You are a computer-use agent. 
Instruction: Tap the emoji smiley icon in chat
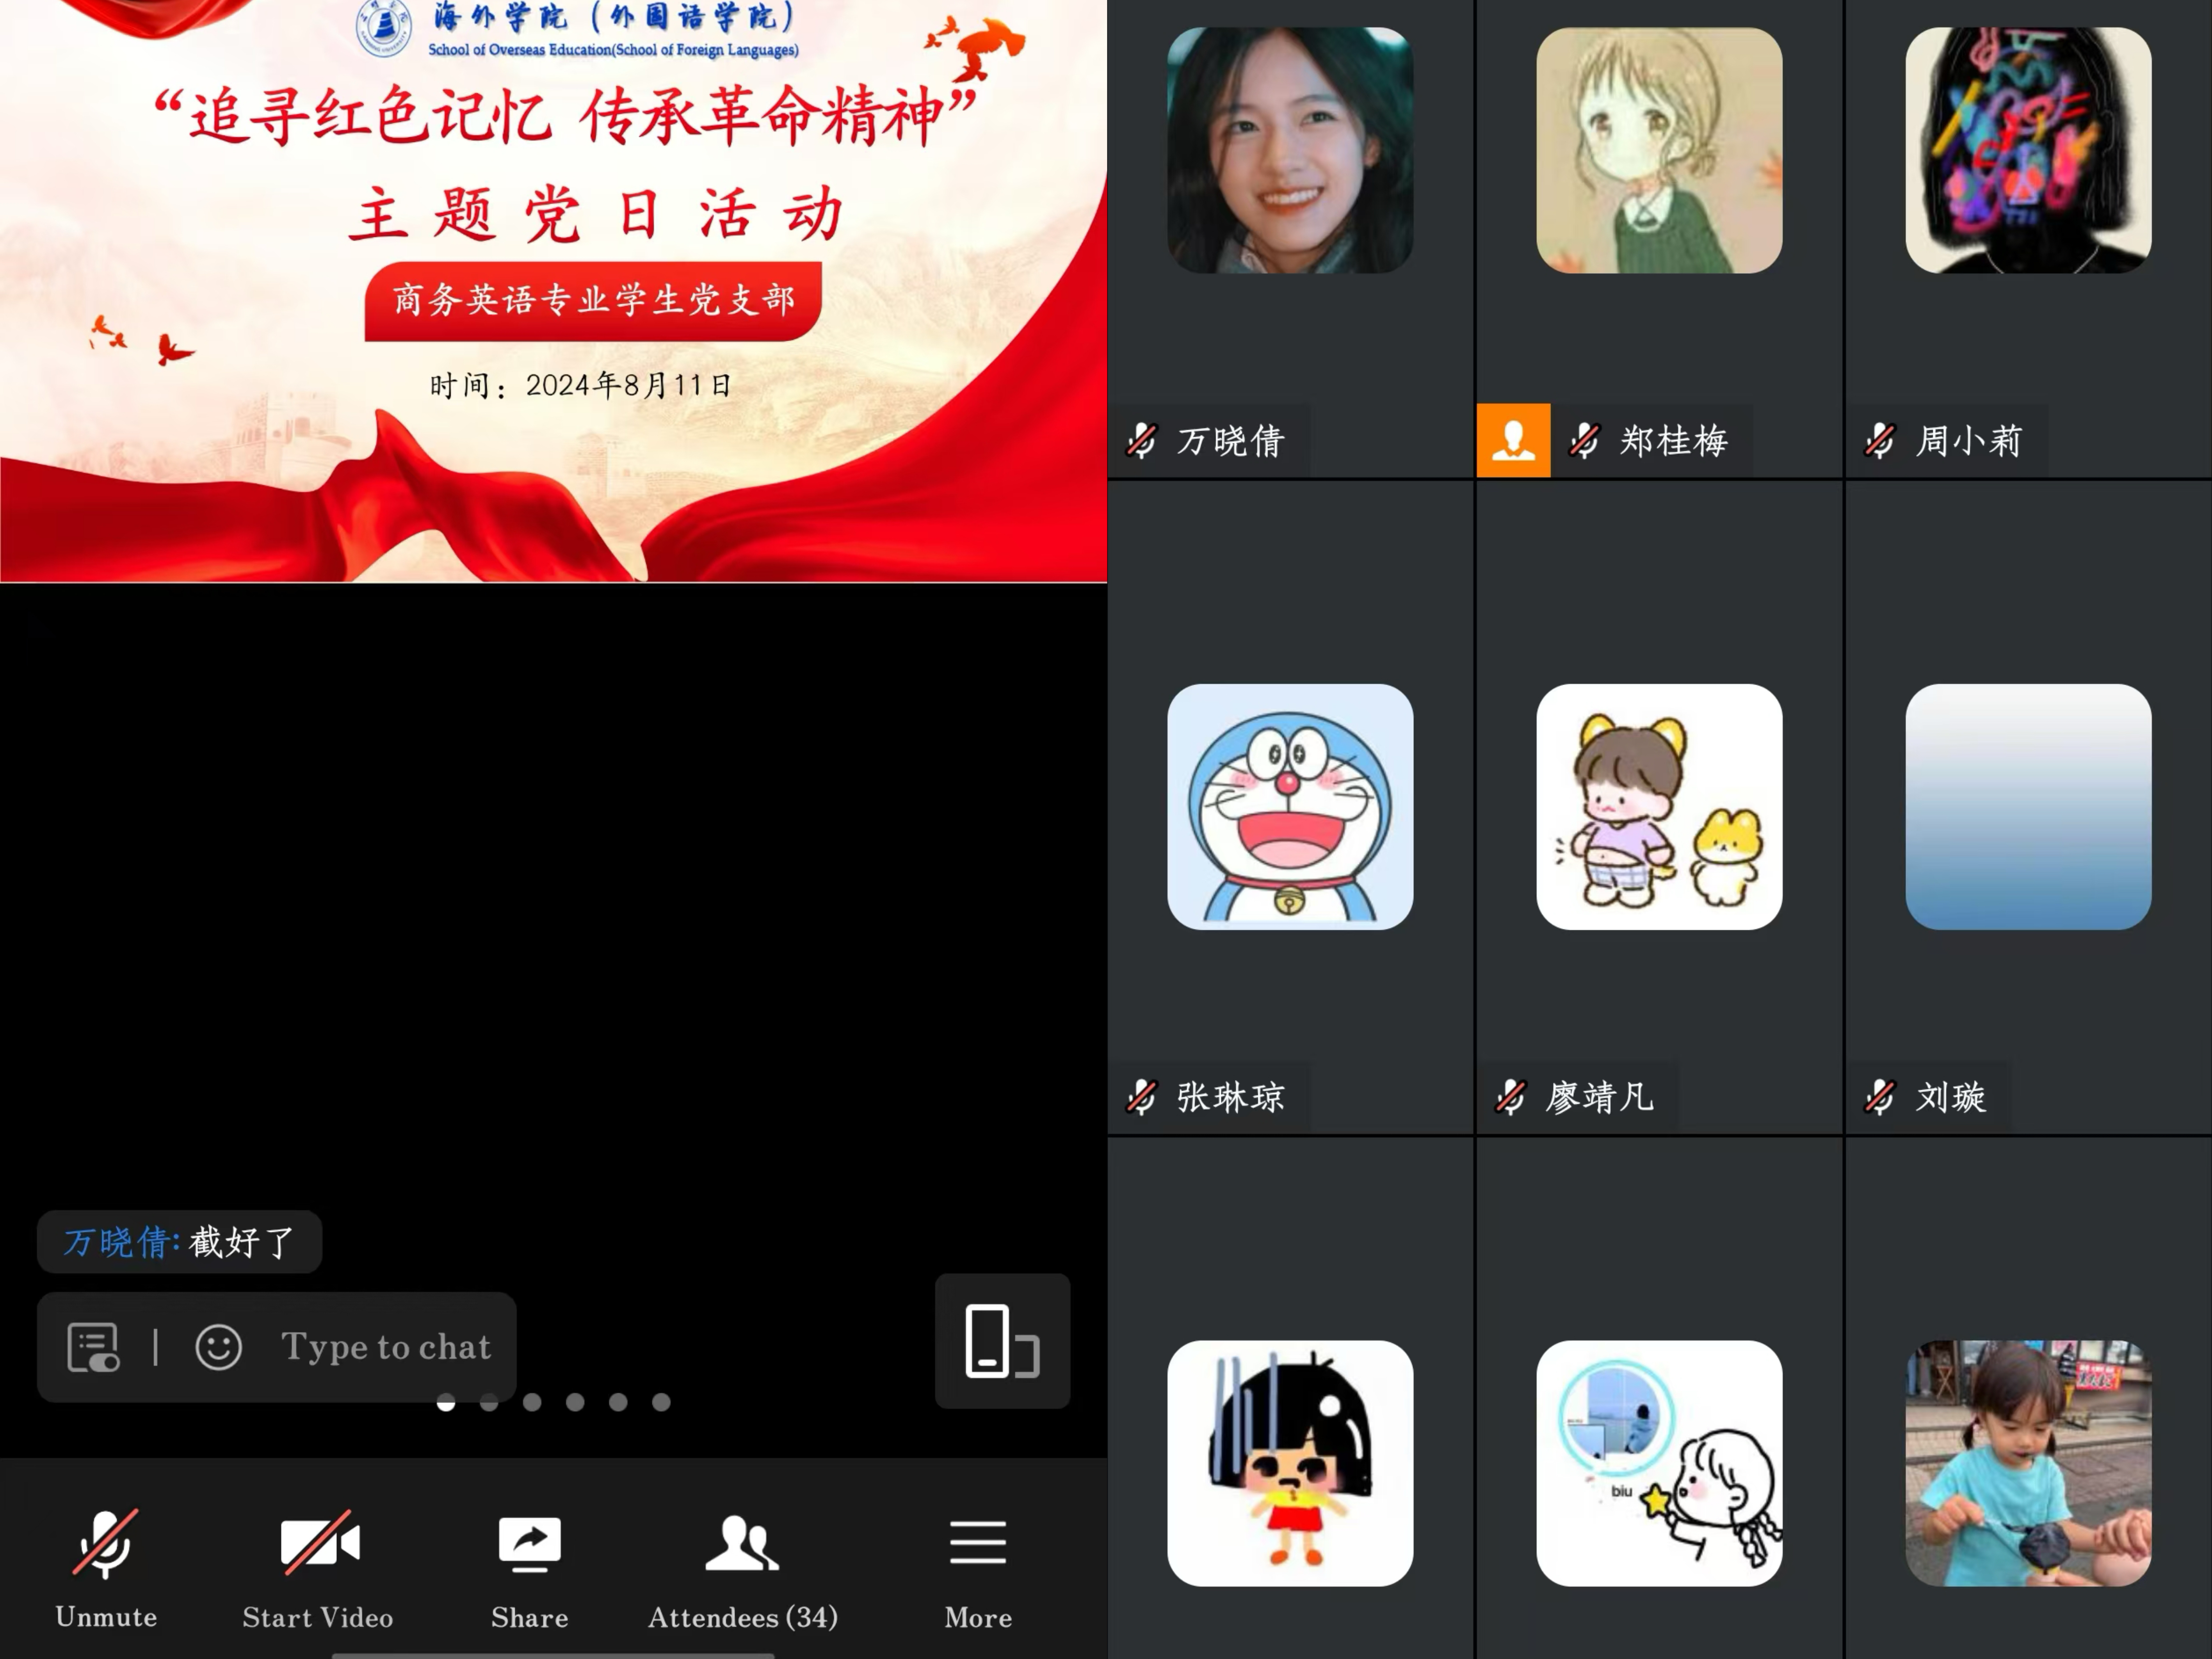[218, 1347]
